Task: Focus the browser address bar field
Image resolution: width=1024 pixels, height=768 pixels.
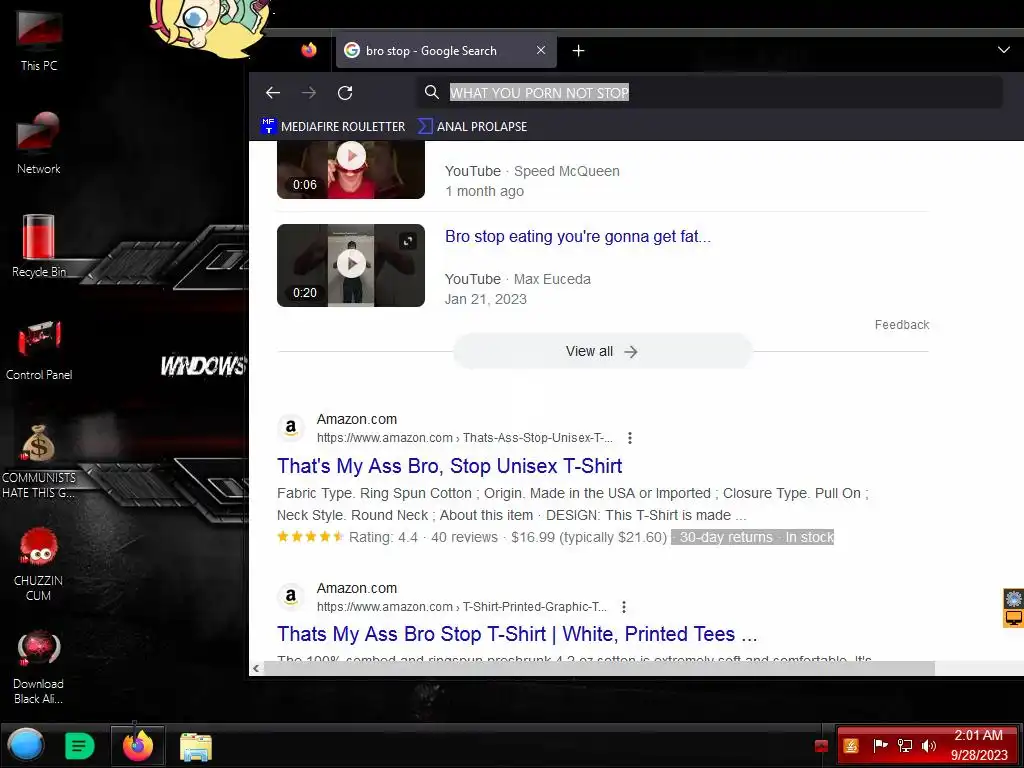Action: (x=710, y=93)
